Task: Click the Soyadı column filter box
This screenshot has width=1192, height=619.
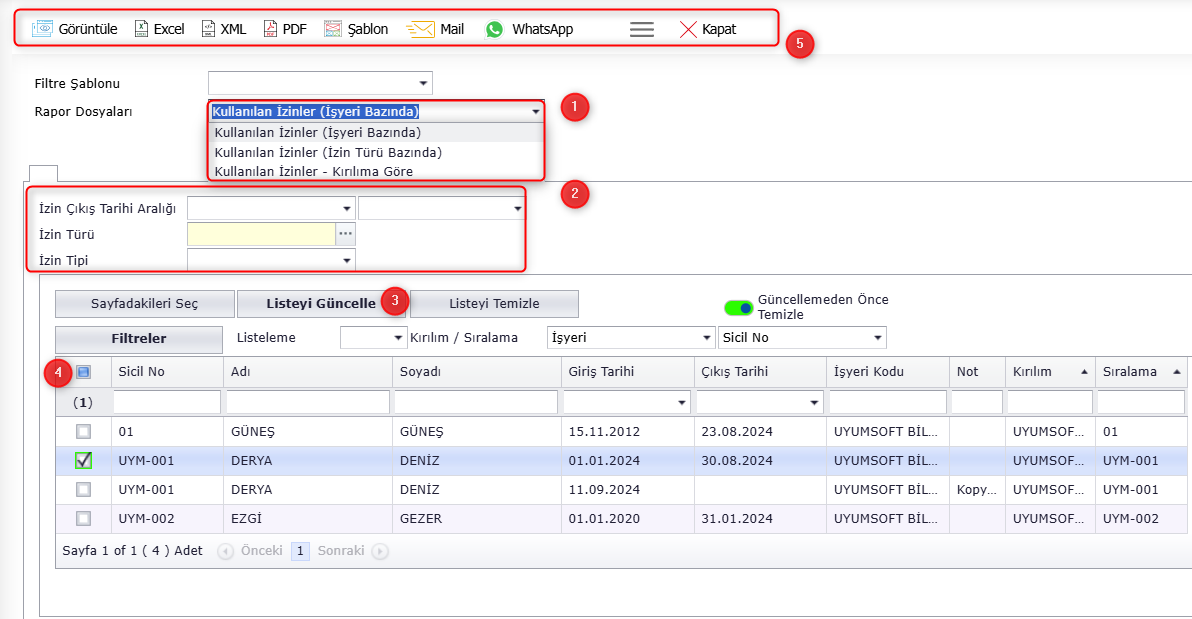Action: click(476, 402)
